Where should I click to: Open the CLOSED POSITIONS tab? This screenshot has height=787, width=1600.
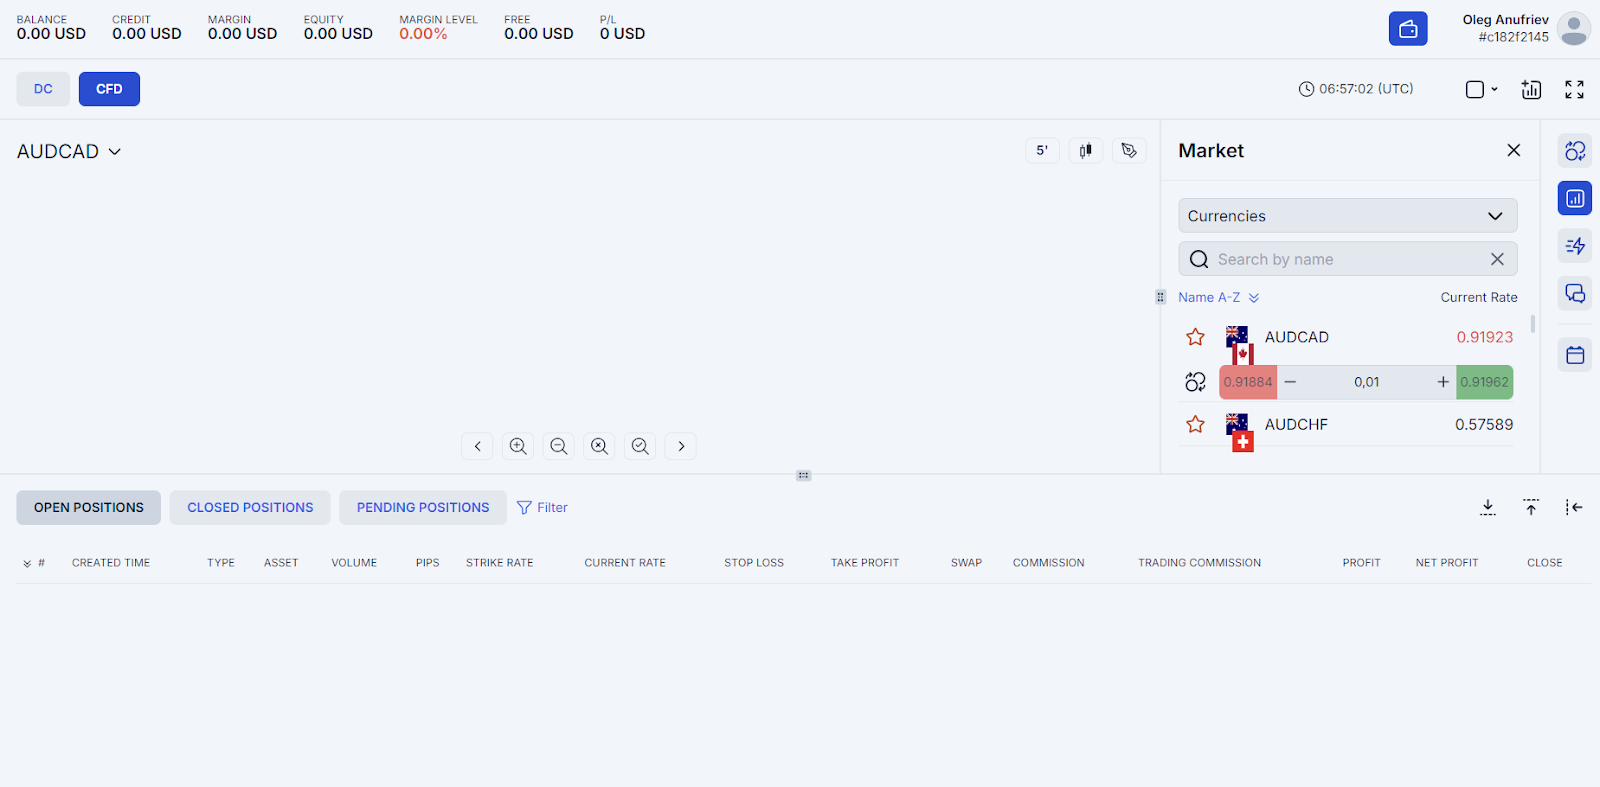click(250, 508)
